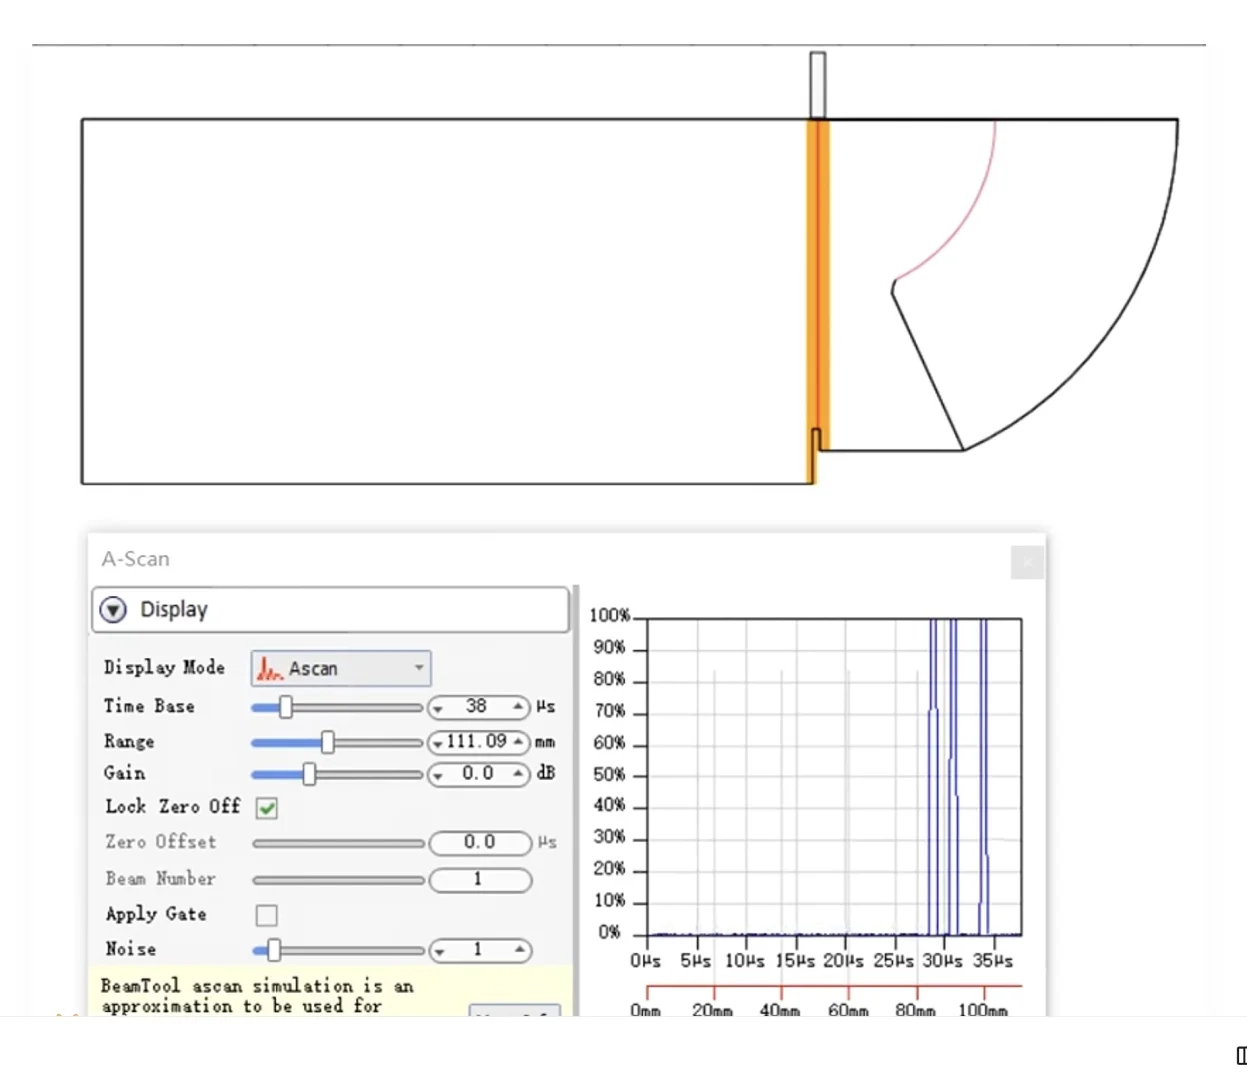Screen dimensions: 1247x1080
Task: Click the Range 111.09 value field
Action: tap(478, 742)
